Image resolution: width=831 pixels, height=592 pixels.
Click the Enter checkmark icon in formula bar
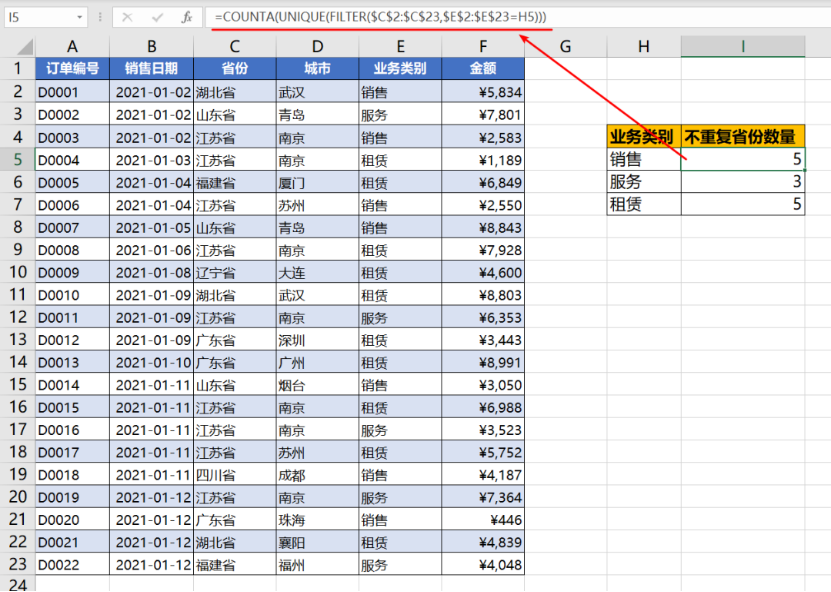point(157,17)
